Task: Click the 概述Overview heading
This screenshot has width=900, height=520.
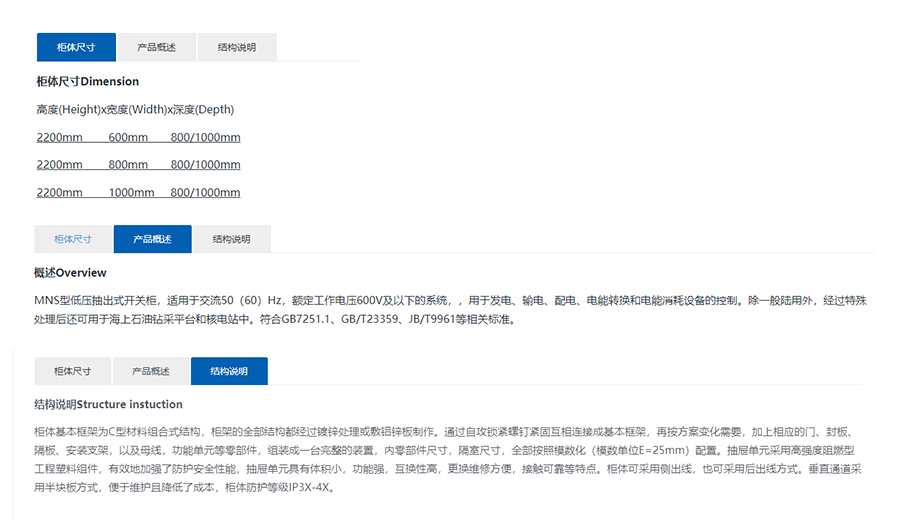Action: point(70,273)
